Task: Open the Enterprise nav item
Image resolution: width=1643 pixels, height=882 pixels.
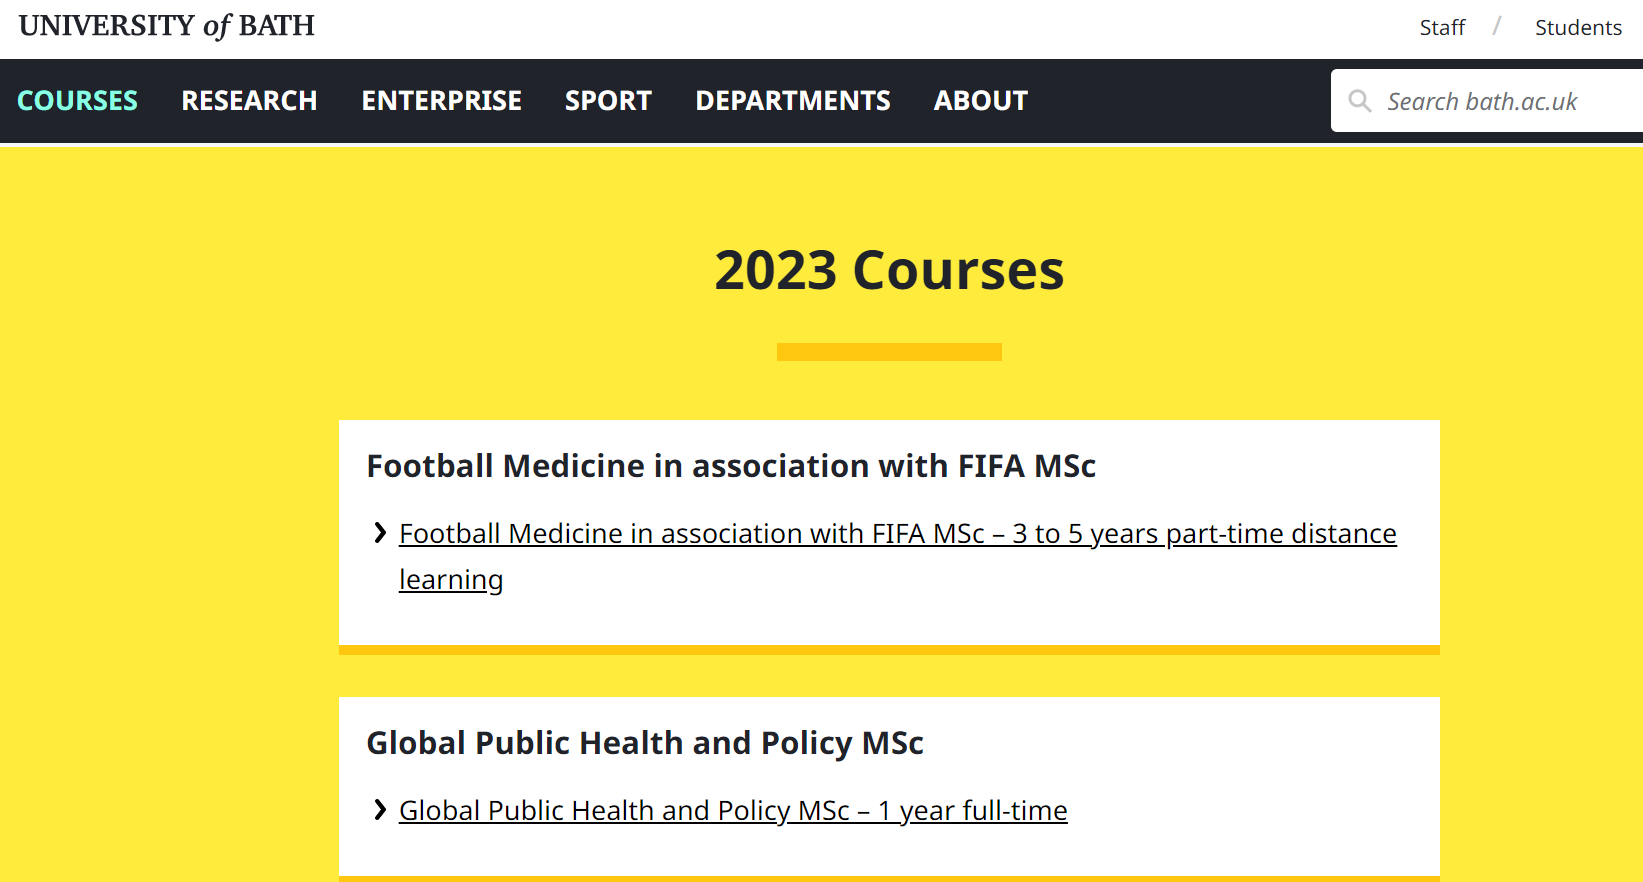Action: pyautogui.click(x=441, y=101)
